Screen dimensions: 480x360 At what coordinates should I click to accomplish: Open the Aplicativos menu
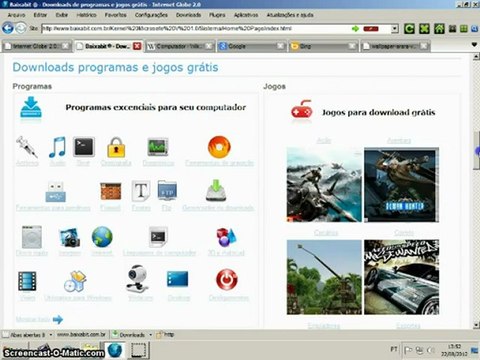(246, 15)
